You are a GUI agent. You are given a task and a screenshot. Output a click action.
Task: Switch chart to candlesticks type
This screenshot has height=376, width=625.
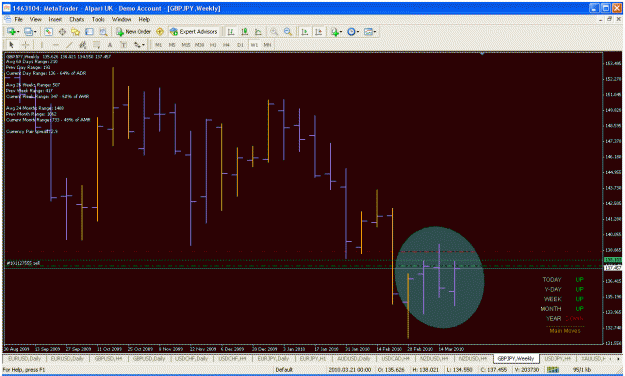244,31
